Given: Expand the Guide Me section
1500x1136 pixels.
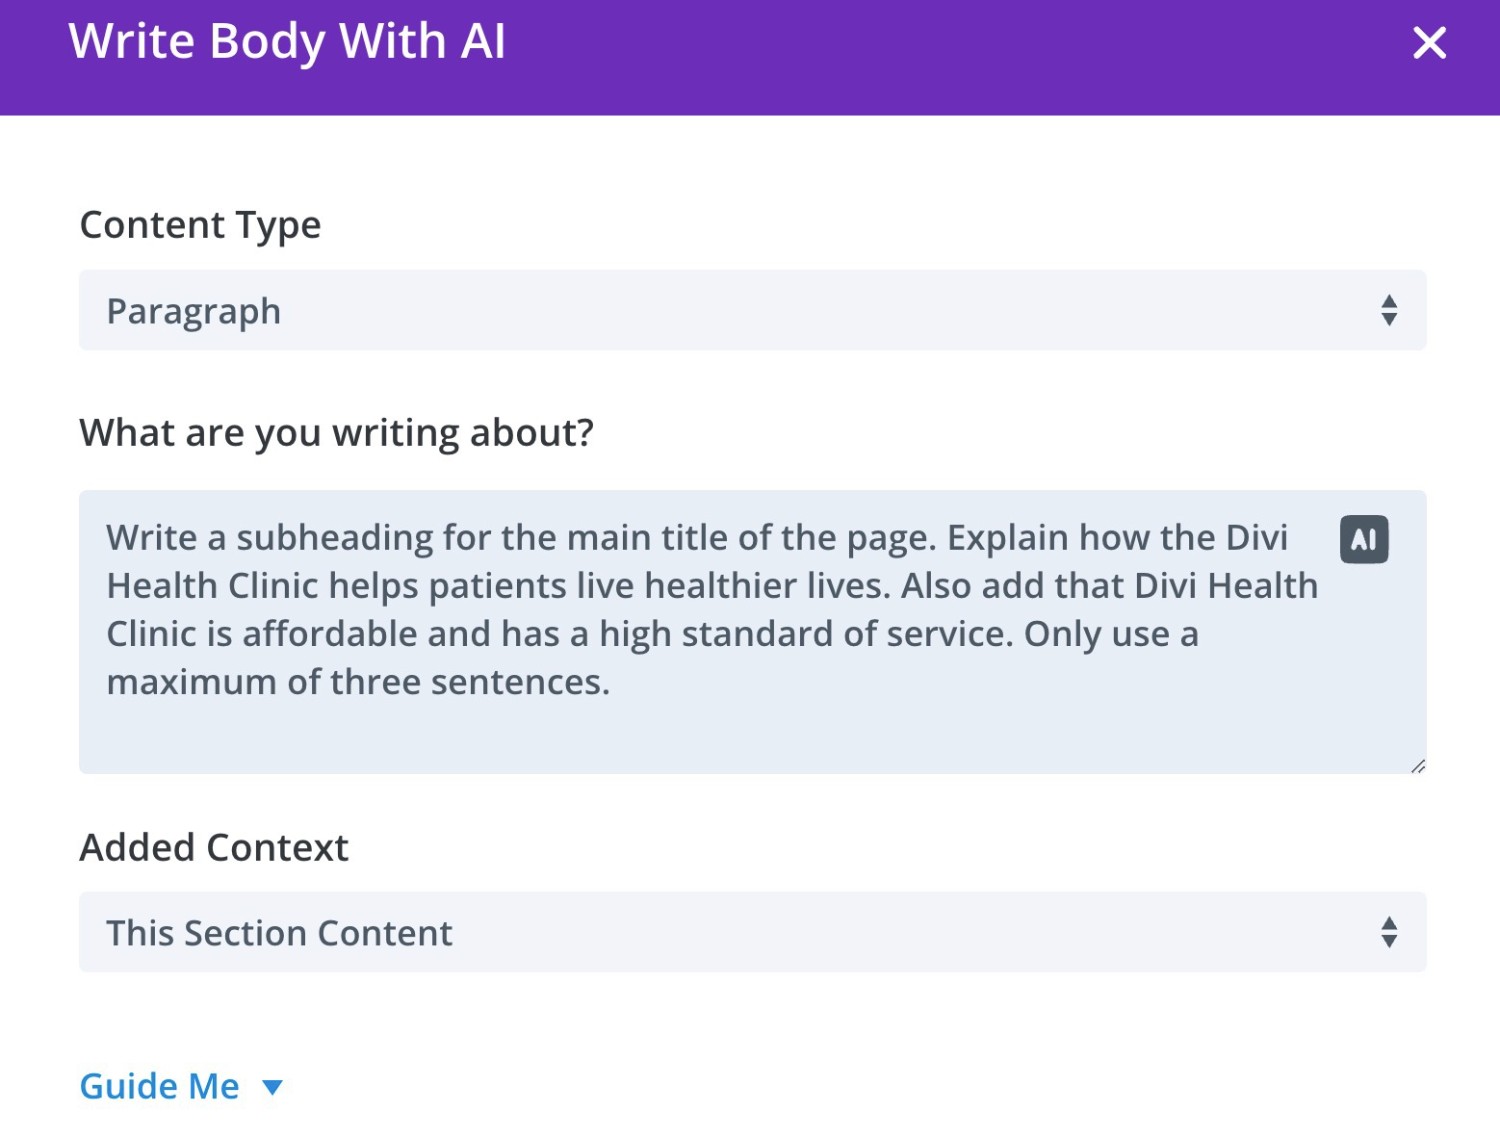Looking at the screenshot, I should click(181, 1086).
